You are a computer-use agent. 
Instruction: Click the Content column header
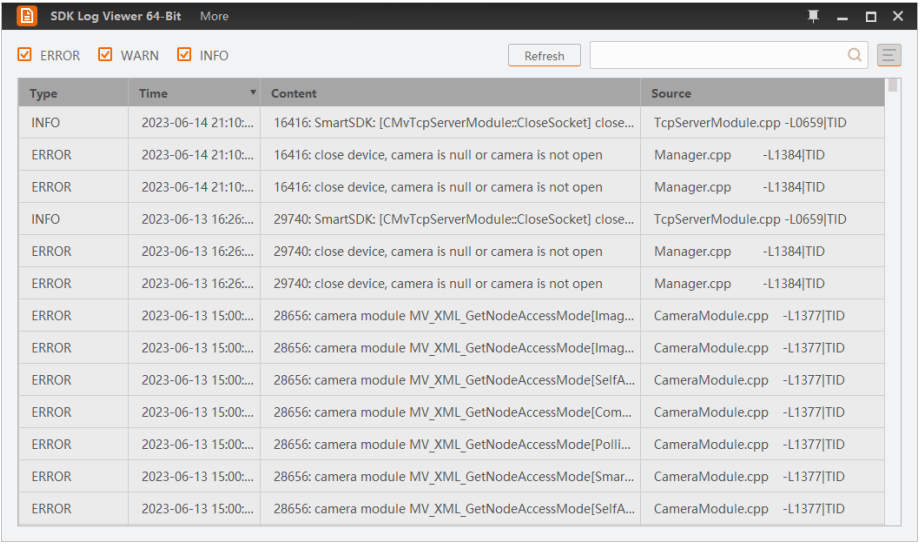point(451,93)
